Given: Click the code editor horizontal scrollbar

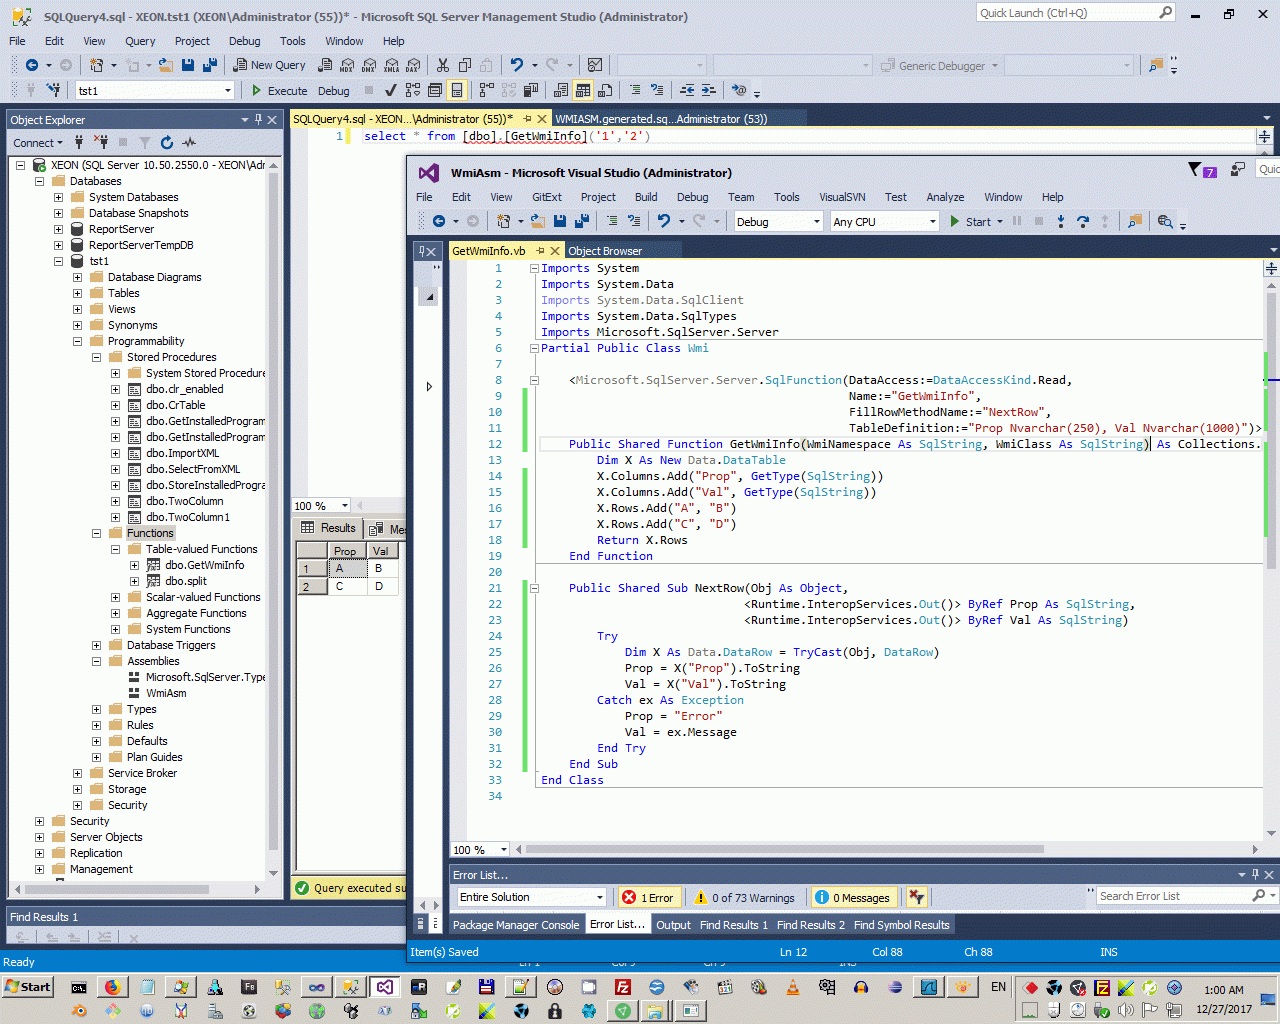Looking at the screenshot, I should [785, 849].
